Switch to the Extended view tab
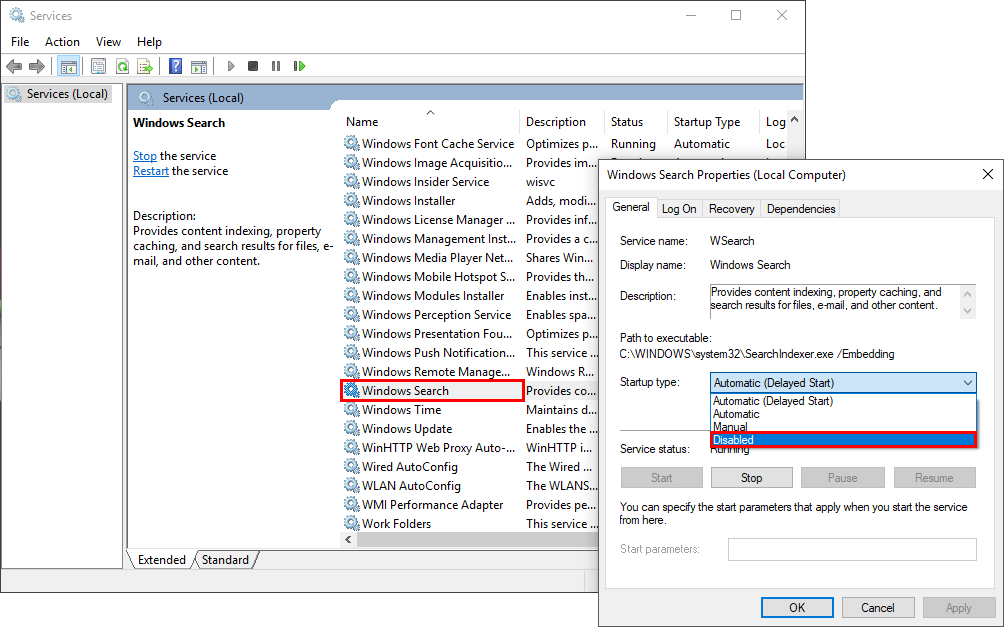This screenshot has width=1004, height=627. coord(161,560)
